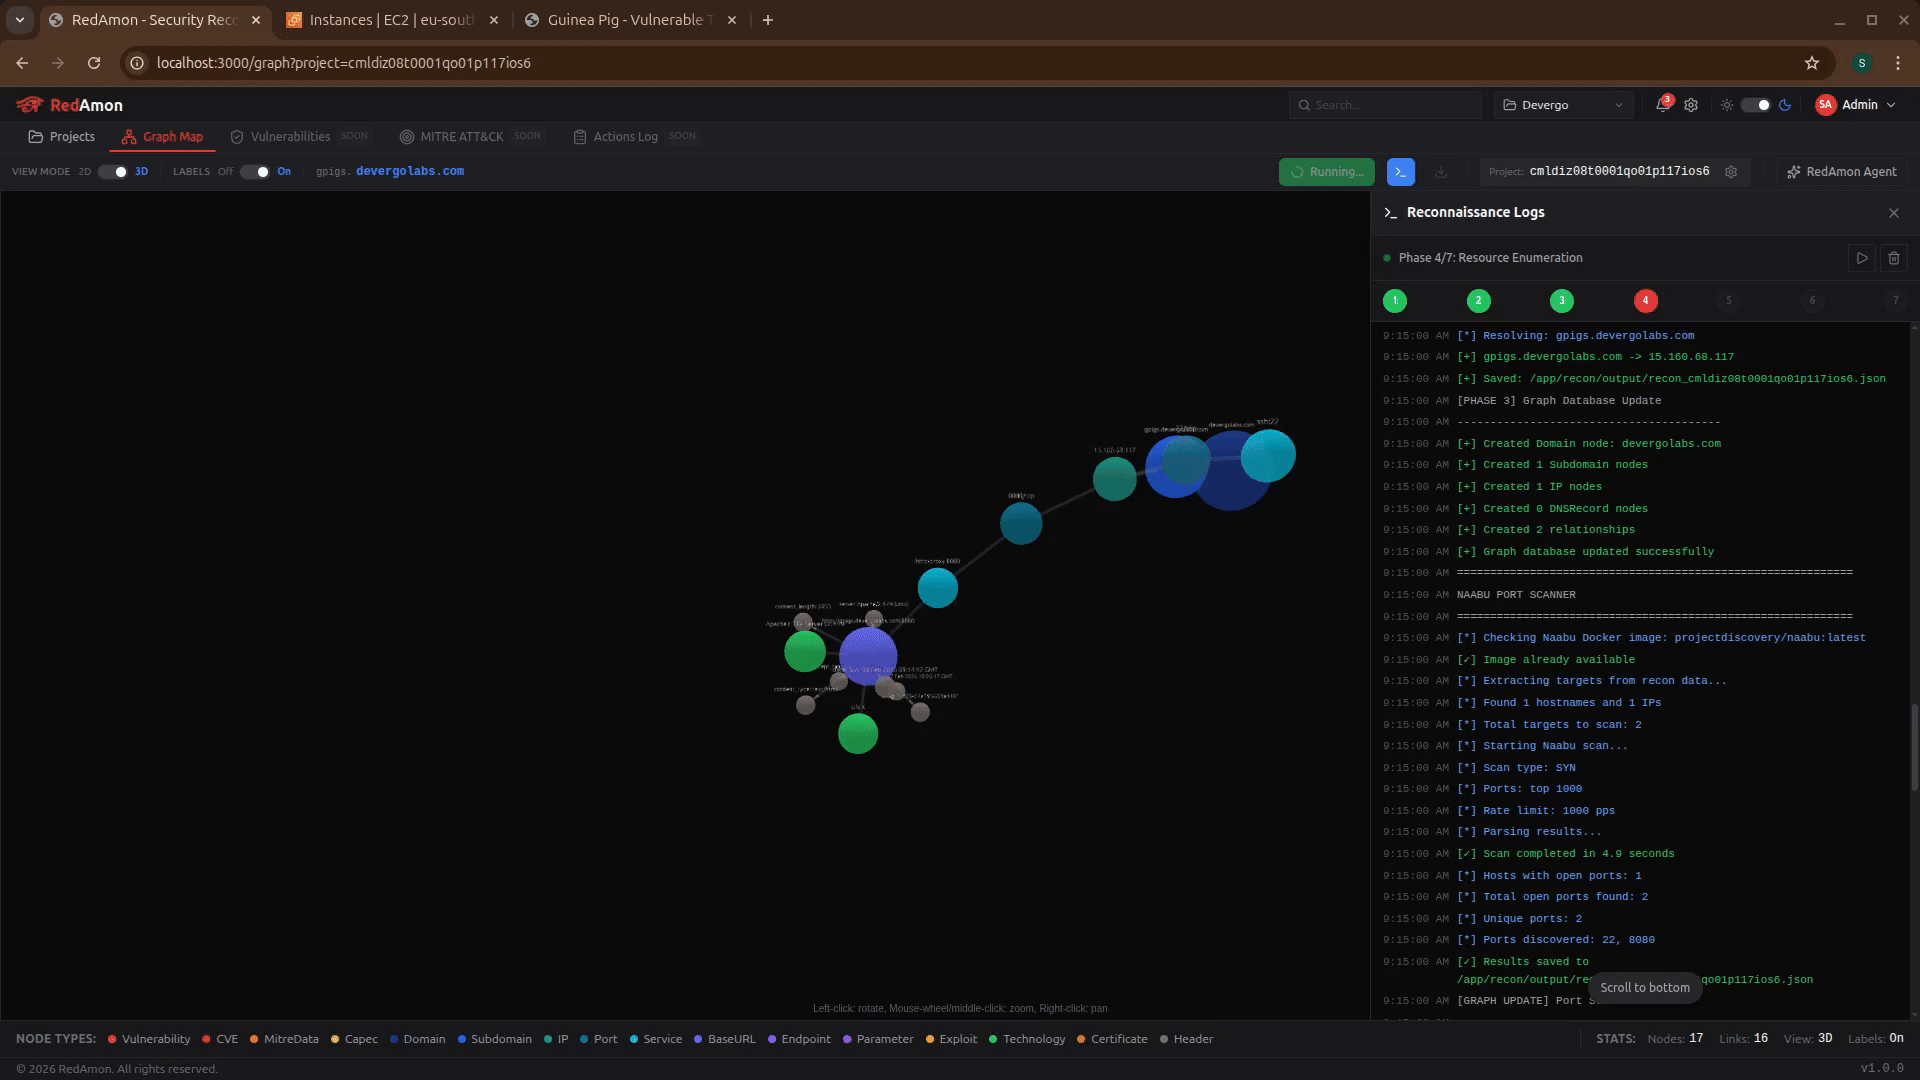
Task: Open the notifications bell icon
Action: (1662, 105)
